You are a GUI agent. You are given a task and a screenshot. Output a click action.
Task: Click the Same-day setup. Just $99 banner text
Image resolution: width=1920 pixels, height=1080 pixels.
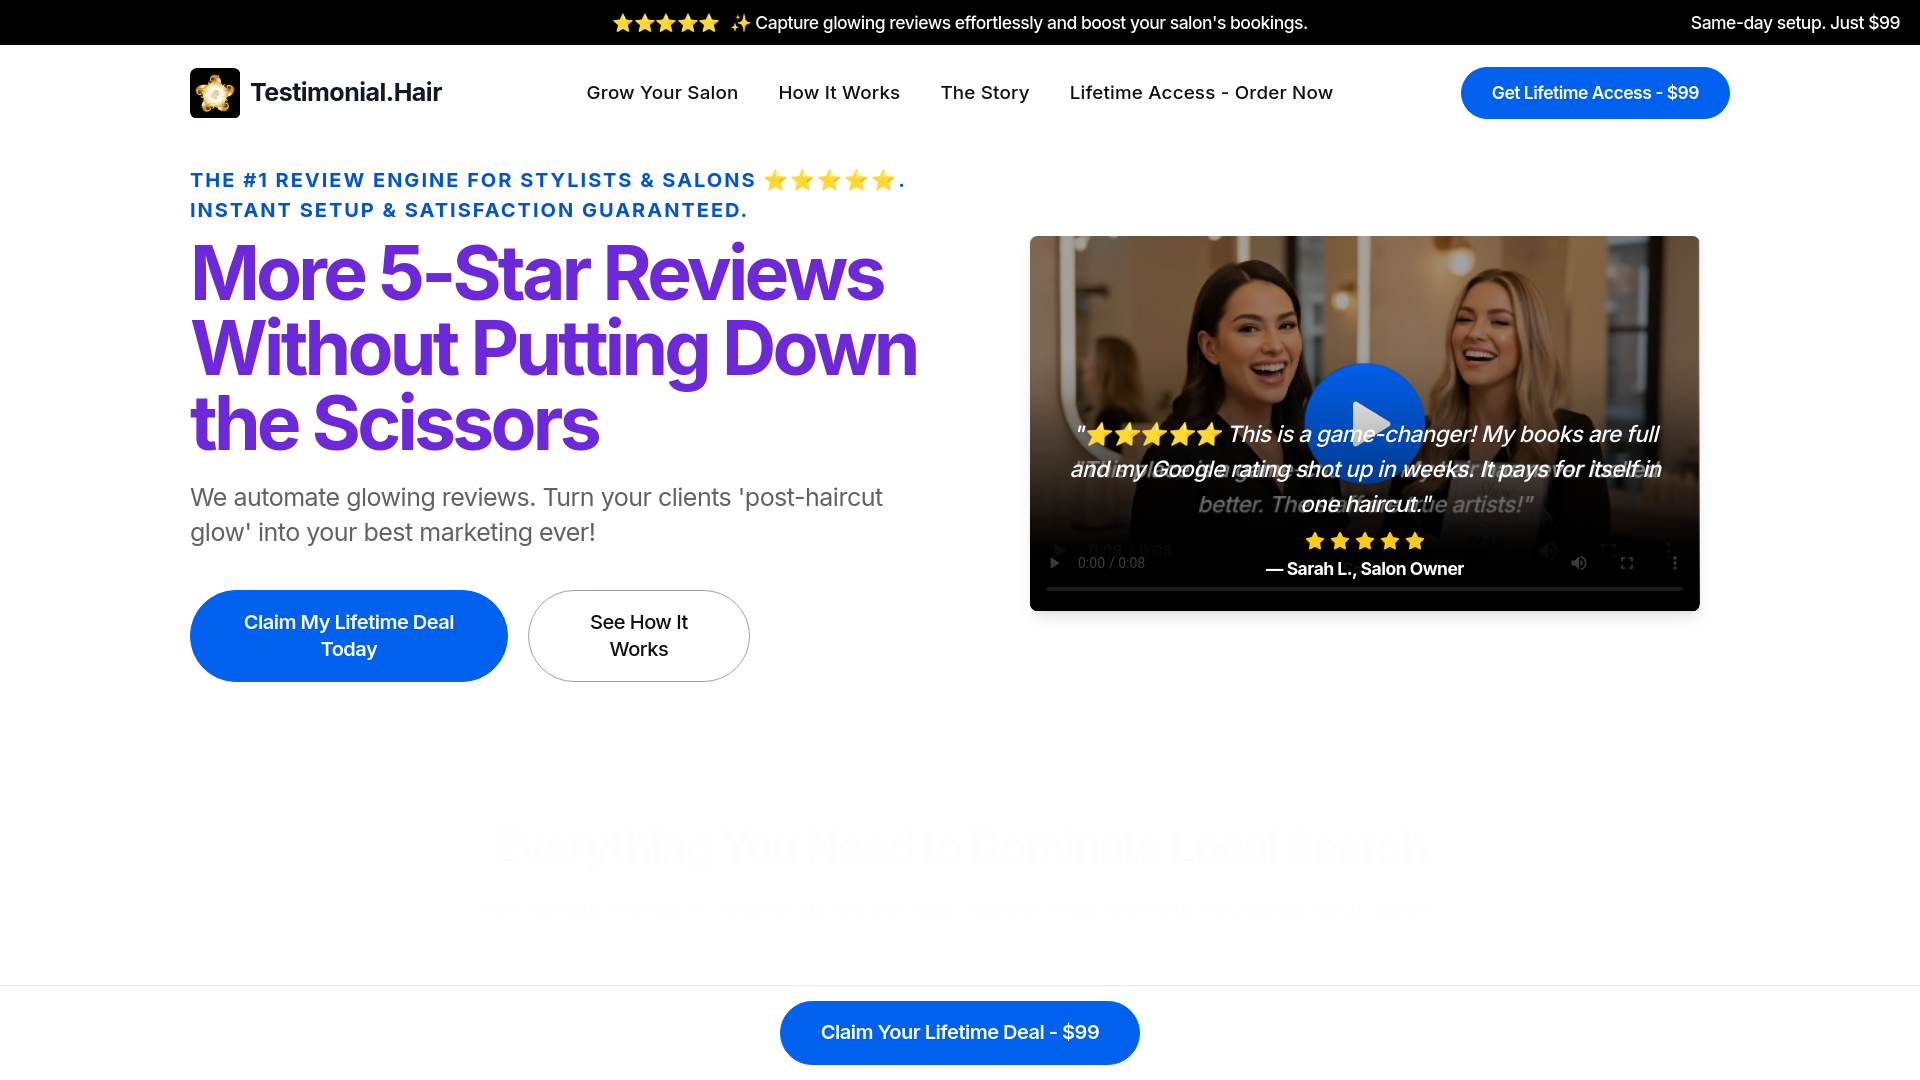click(1794, 23)
